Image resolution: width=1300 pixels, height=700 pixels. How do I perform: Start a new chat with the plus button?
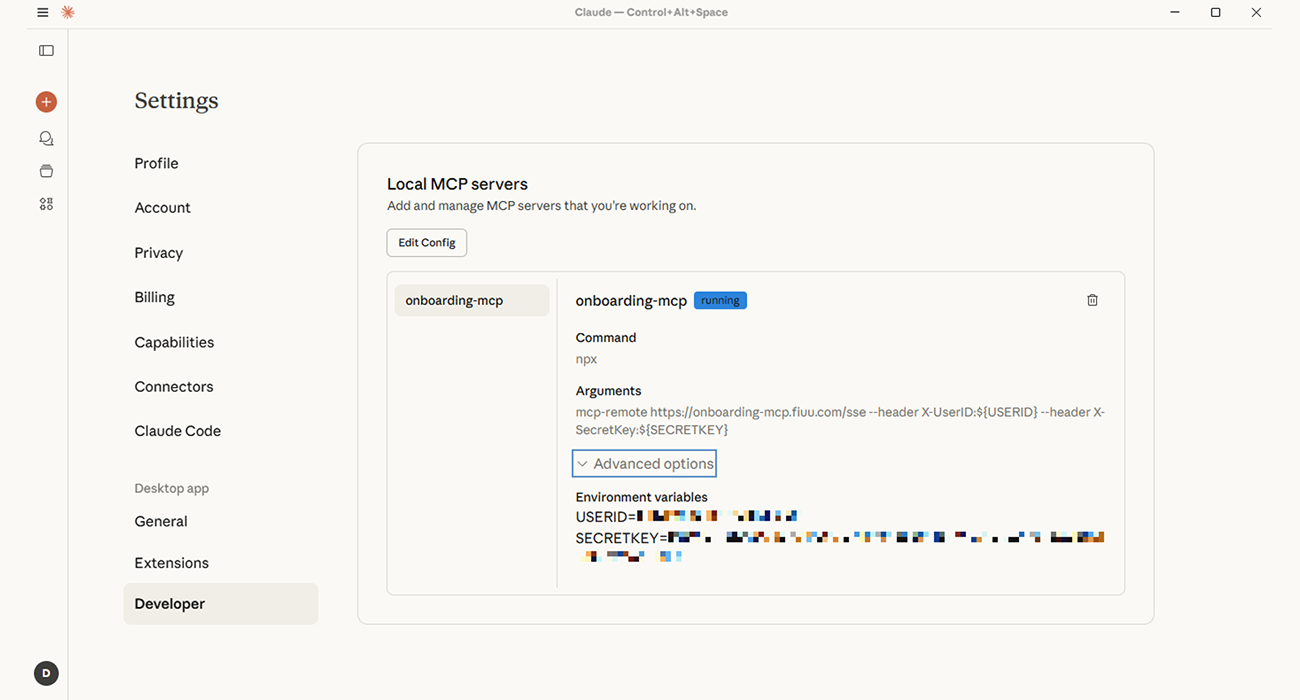45,101
